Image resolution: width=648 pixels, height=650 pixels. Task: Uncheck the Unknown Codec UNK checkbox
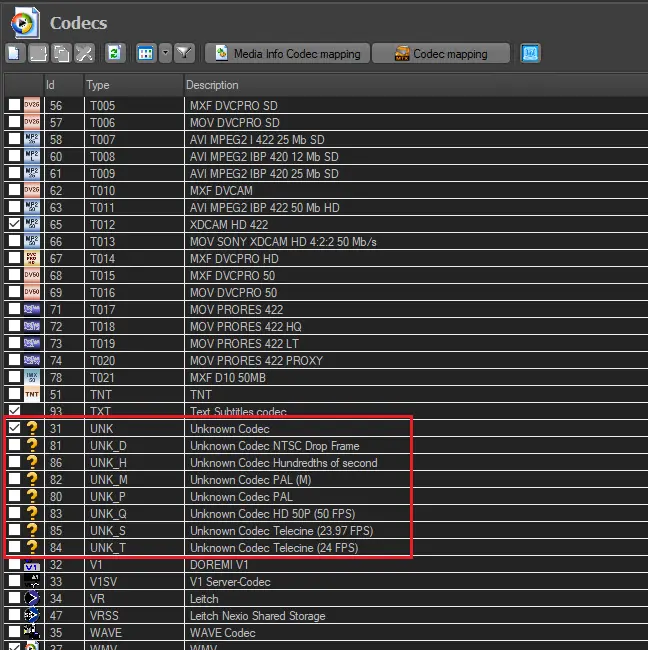coord(14,428)
